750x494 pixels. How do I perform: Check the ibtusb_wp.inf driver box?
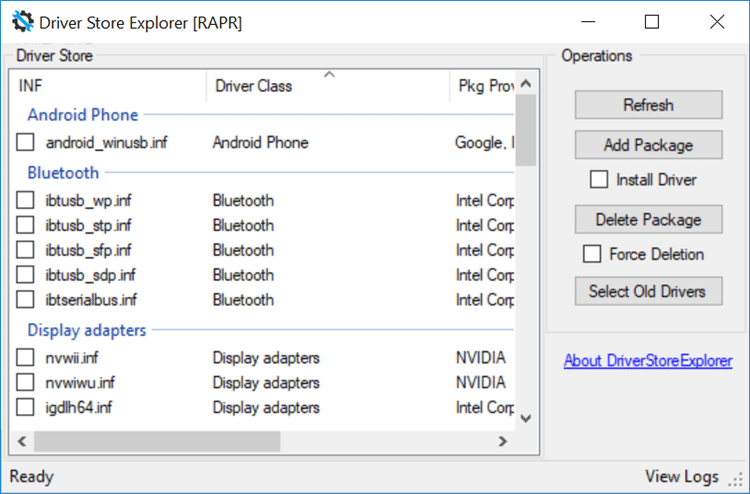[25, 200]
